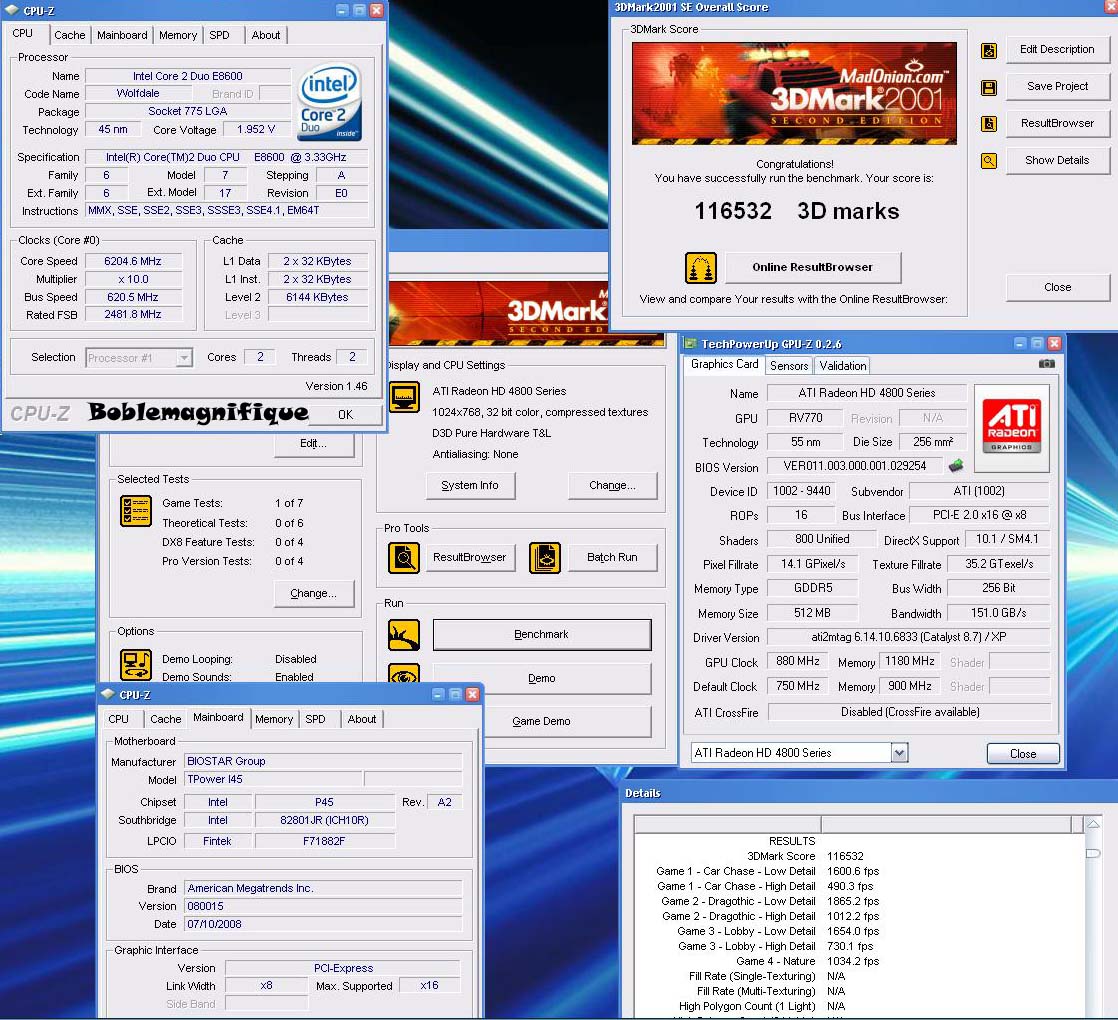
Task: Click ResultBrowser button in score window
Action: coord(1057,123)
